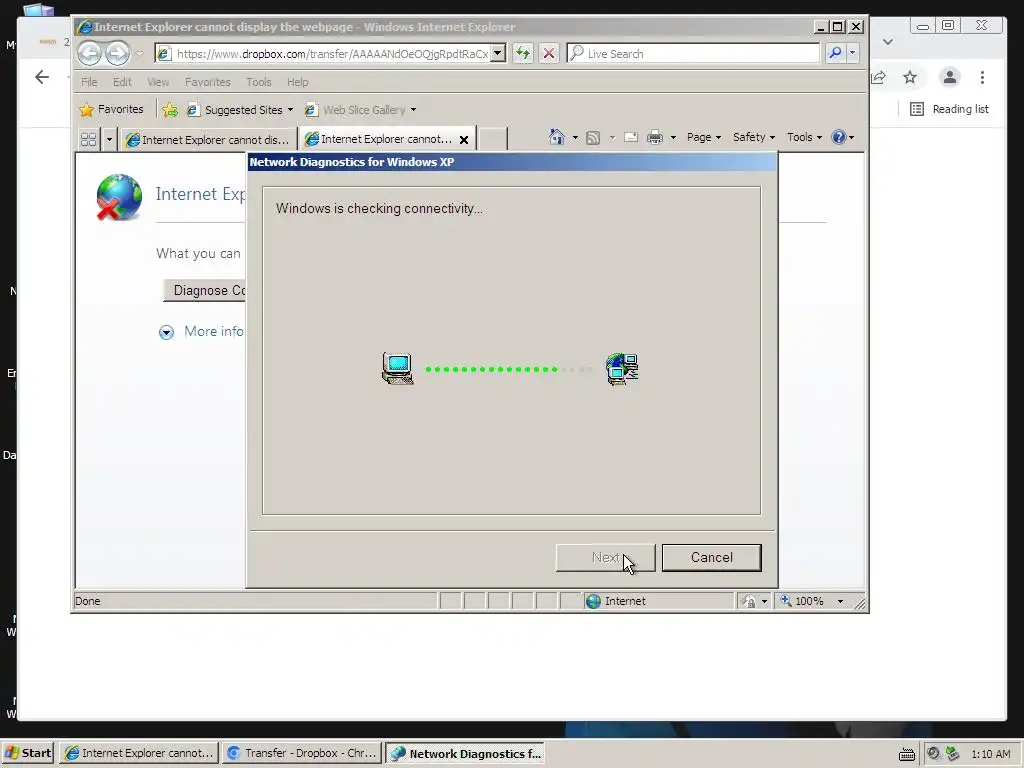
Task: Add to Favorites bar star icon
Action: pyautogui.click(x=170, y=110)
